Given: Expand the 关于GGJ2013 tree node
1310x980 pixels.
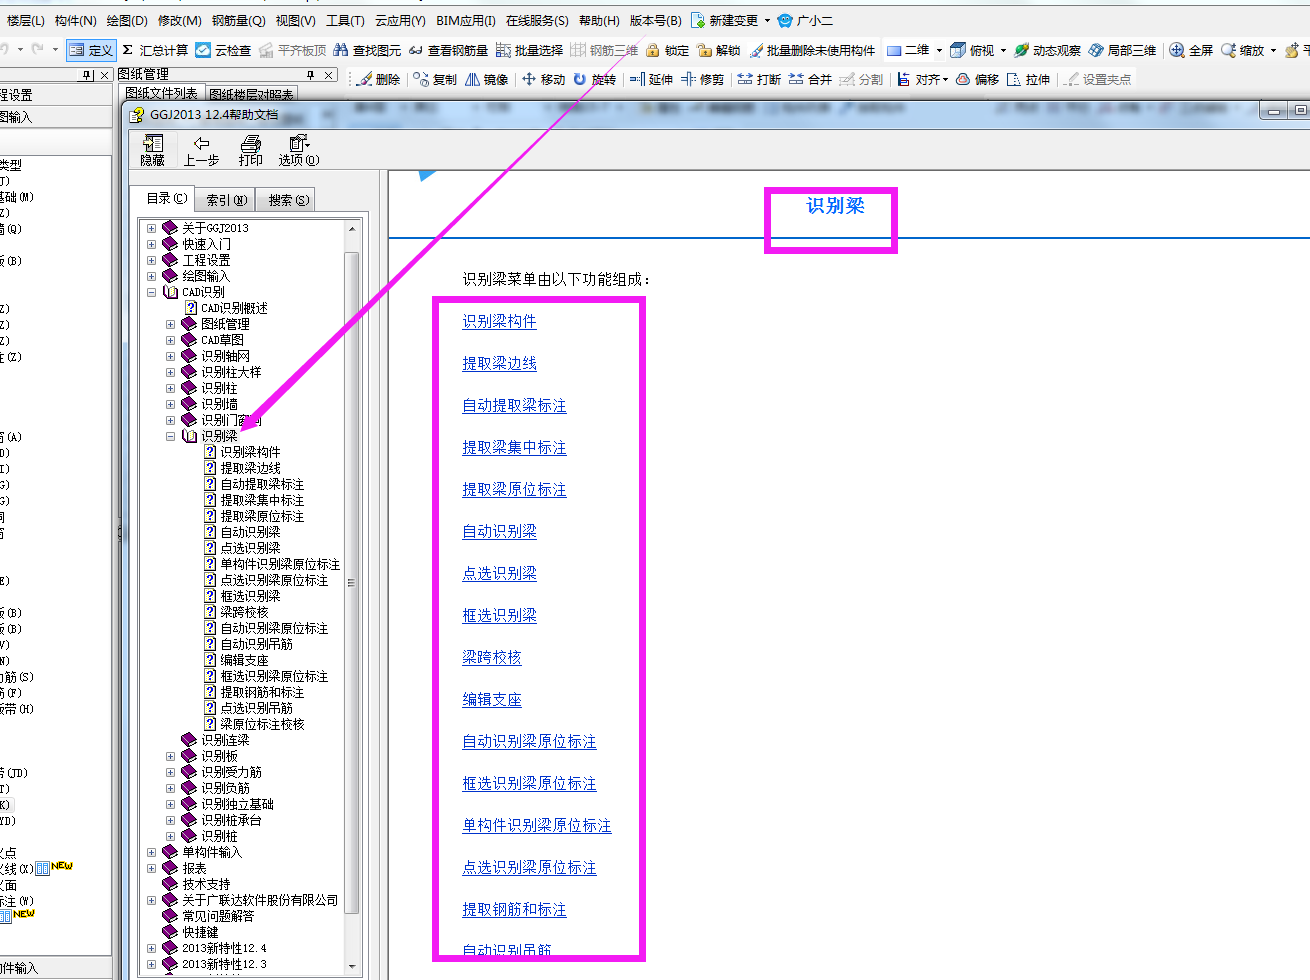Looking at the screenshot, I should pyautogui.click(x=151, y=228).
